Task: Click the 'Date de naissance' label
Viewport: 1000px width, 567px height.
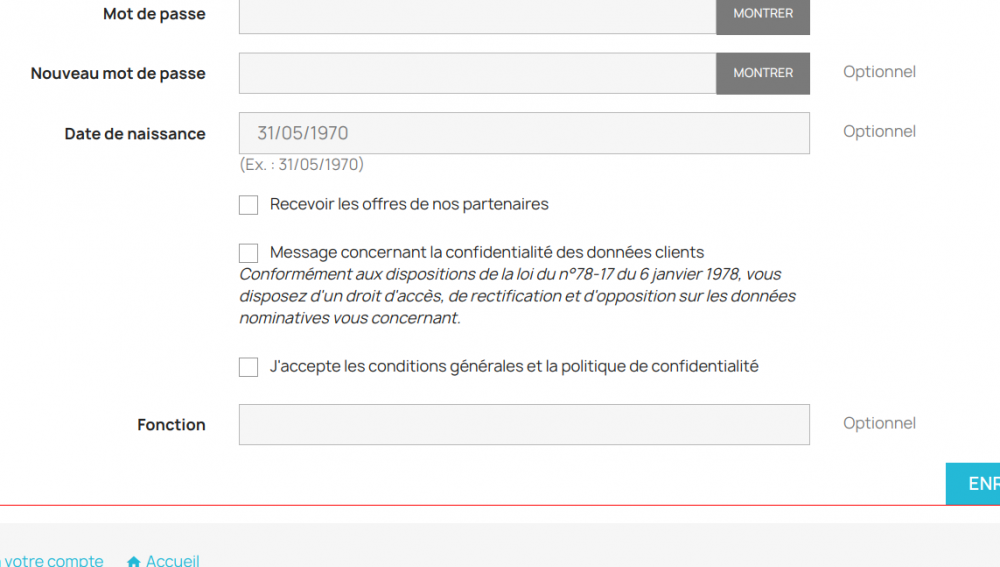Action: click(x=135, y=134)
